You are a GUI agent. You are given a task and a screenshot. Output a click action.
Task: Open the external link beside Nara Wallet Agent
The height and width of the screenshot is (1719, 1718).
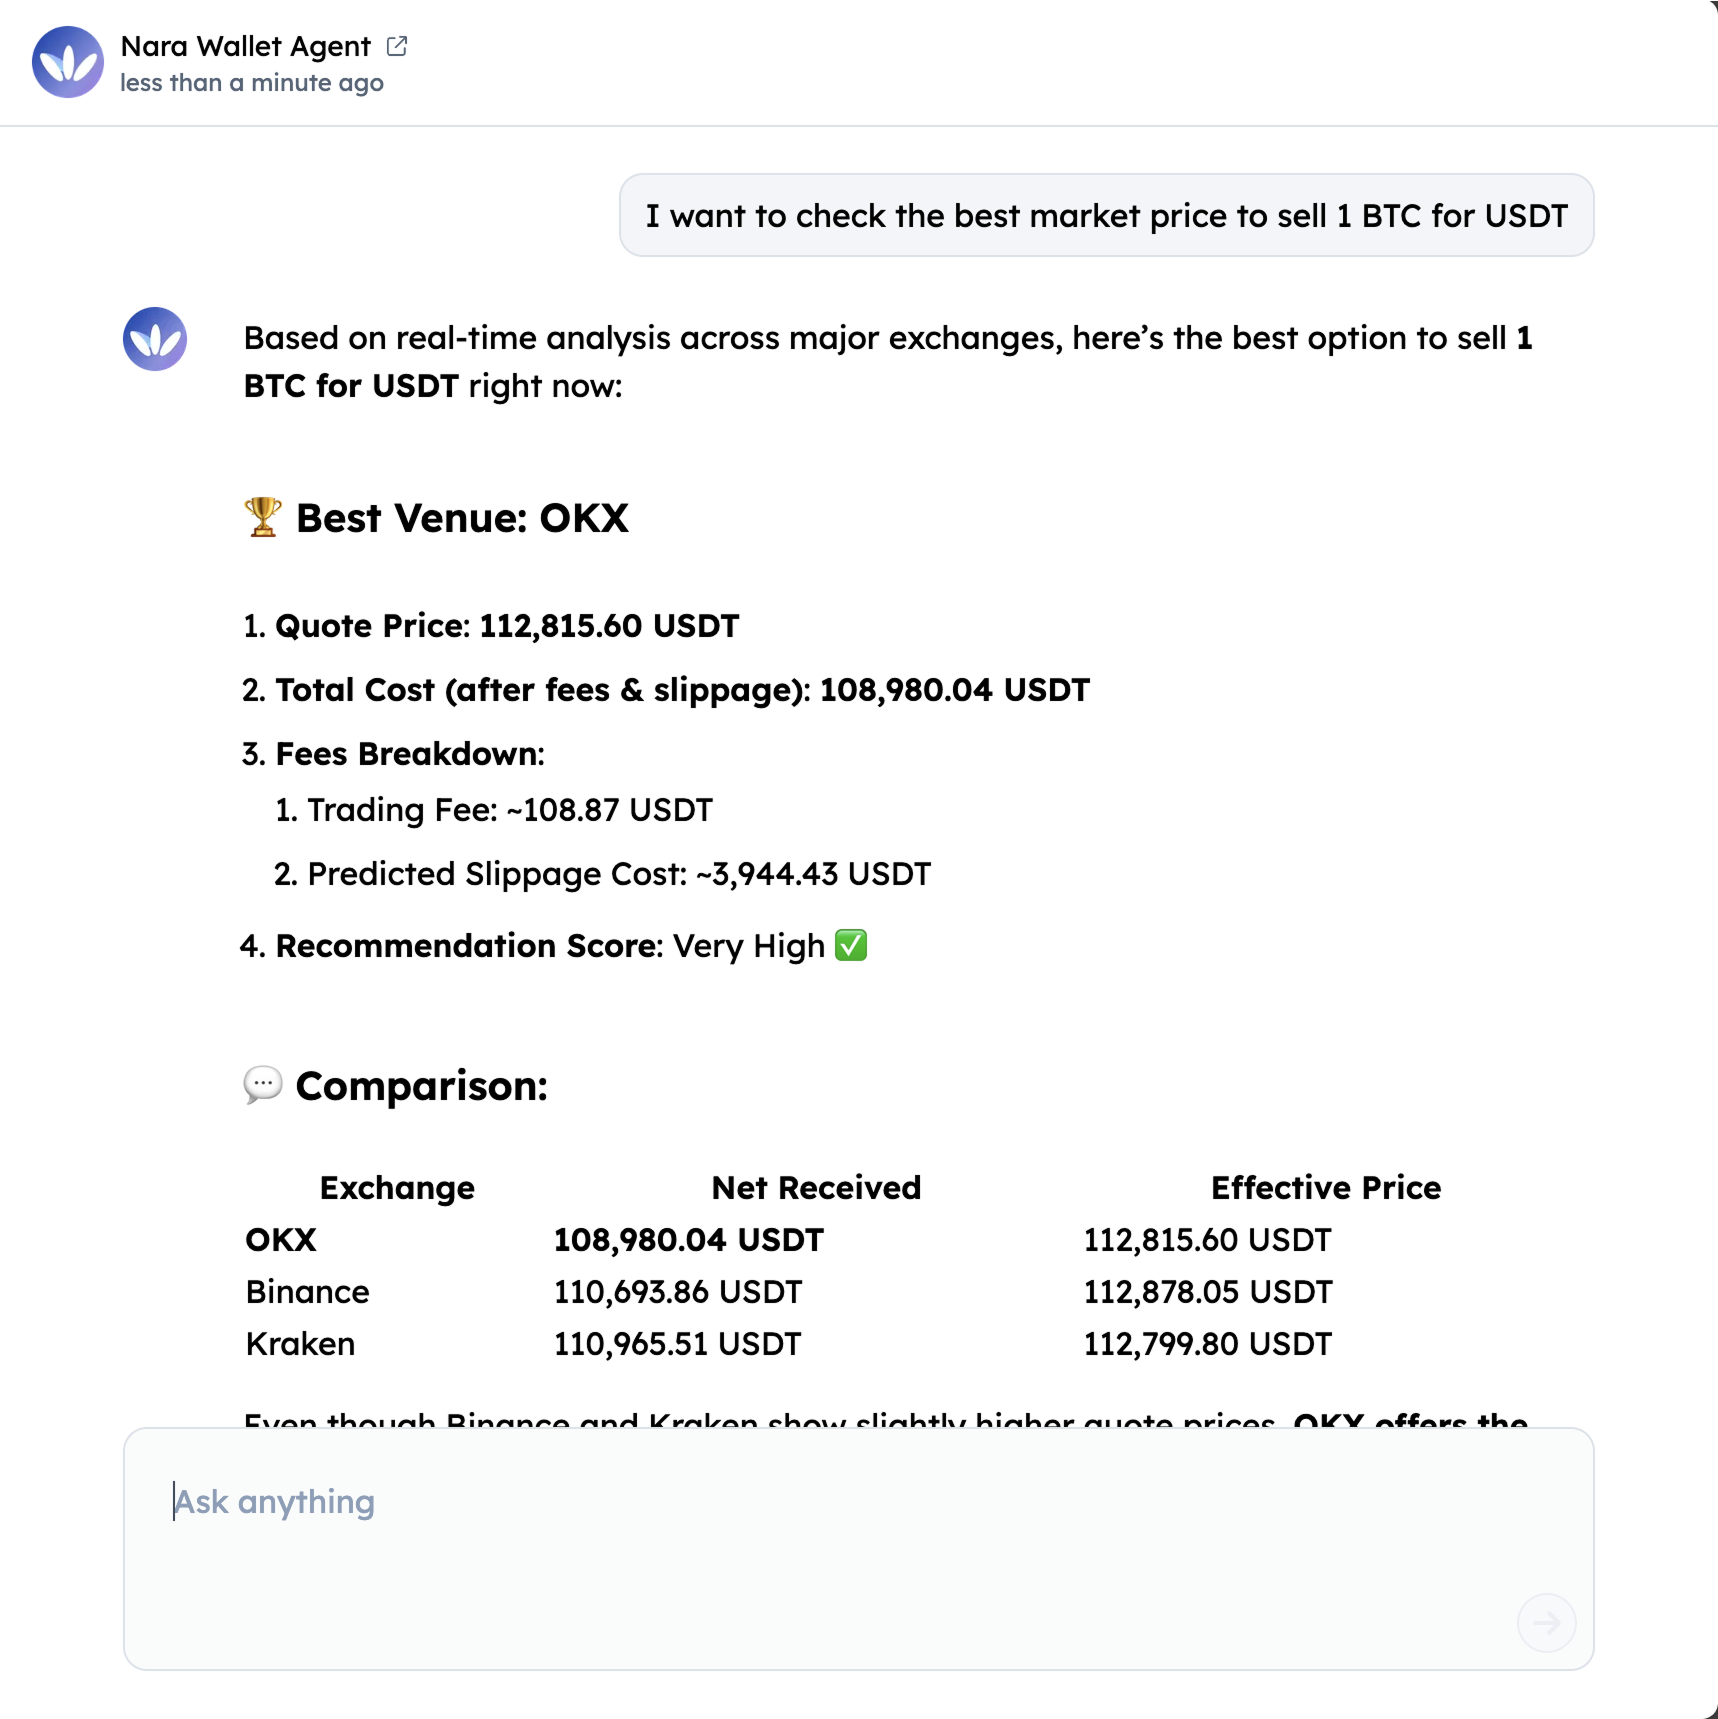point(397,45)
